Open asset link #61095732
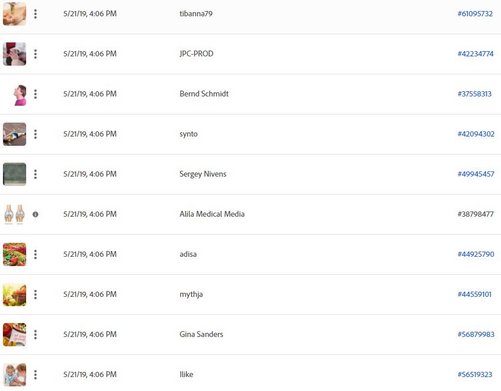The image size is (501, 391). click(x=475, y=14)
